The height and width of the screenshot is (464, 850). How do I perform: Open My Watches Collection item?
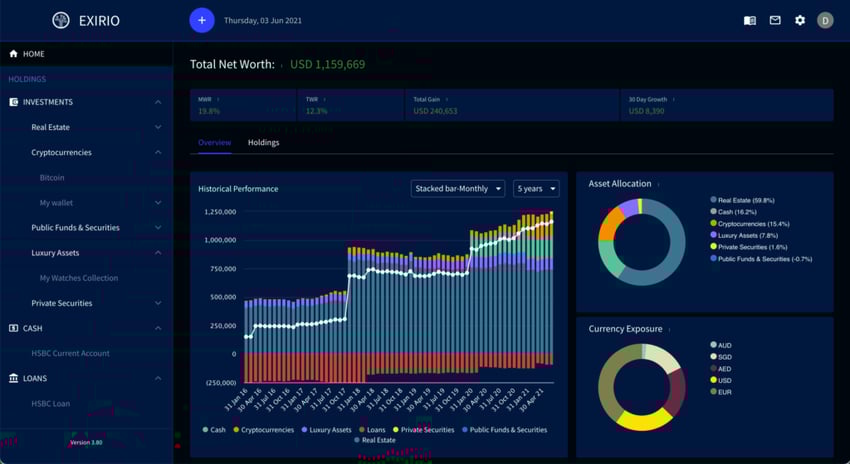(79, 278)
